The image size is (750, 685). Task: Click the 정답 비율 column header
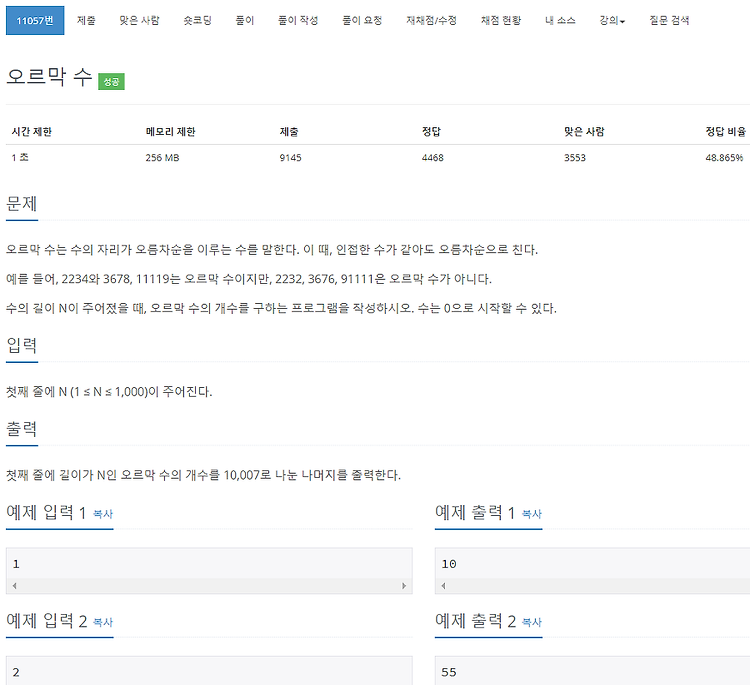(x=726, y=132)
